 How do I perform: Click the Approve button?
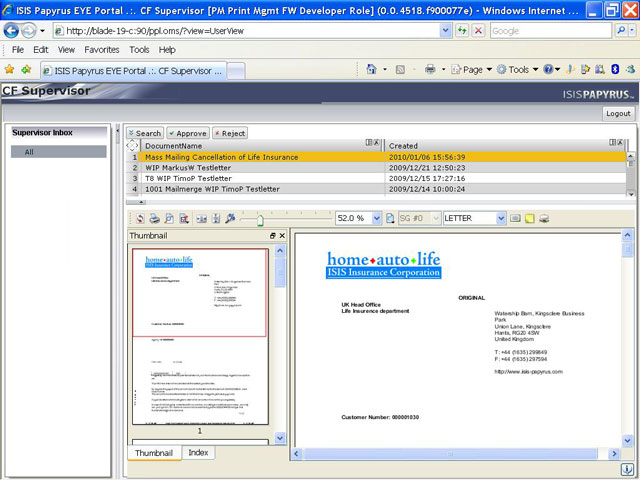pyautogui.click(x=188, y=133)
